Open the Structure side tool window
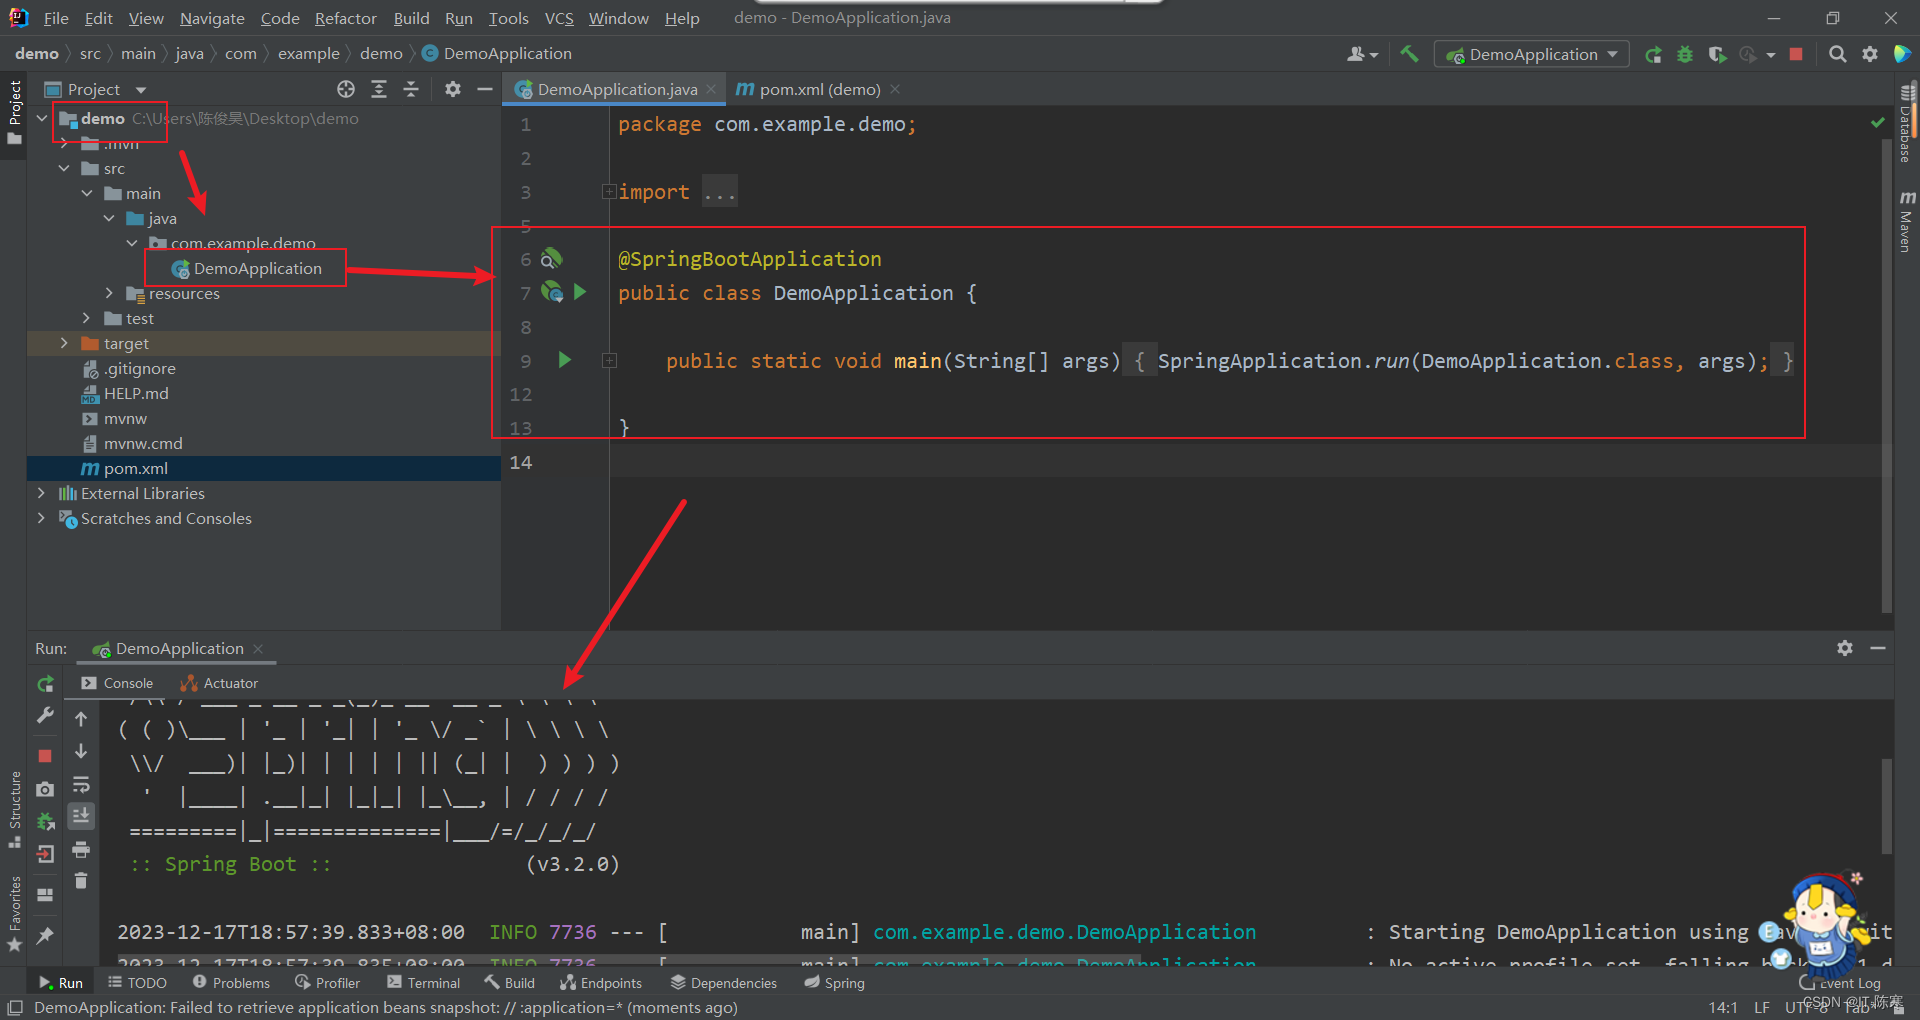The image size is (1920, 1020). [x=14, y=808]
